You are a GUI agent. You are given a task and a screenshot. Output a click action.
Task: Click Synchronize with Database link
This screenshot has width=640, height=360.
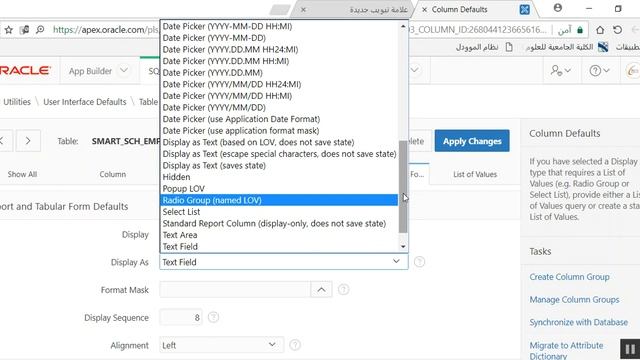pyautogui.click(x=578, y=322)
